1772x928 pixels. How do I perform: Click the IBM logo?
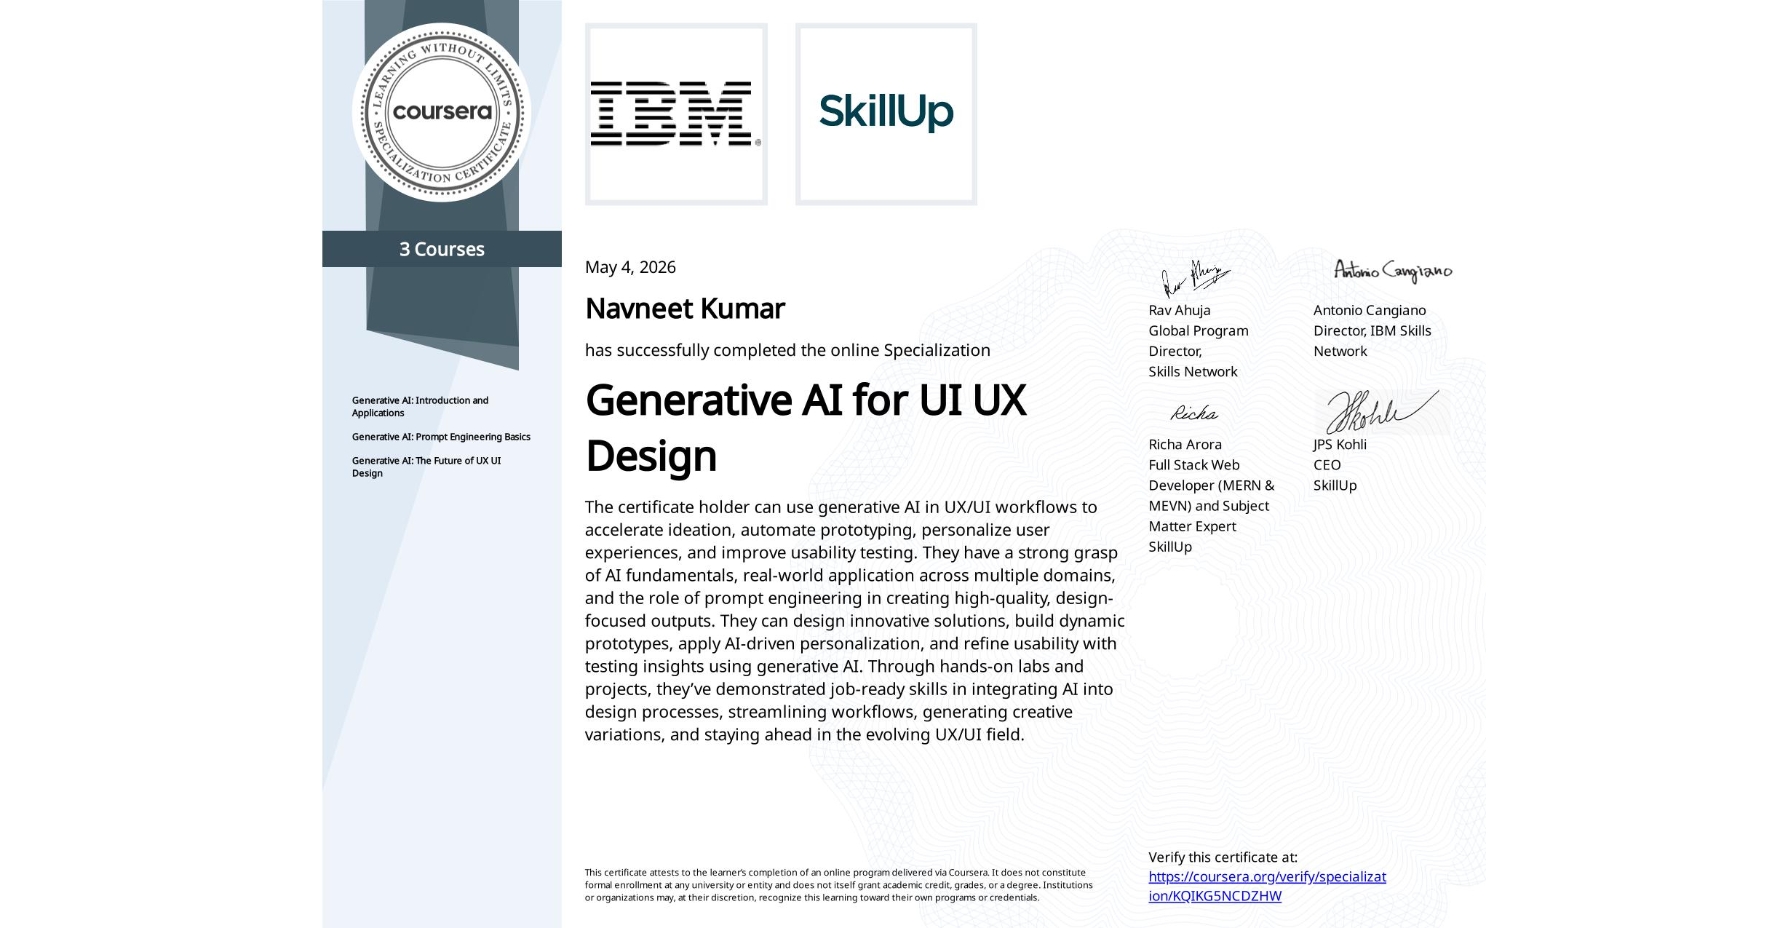676,114
